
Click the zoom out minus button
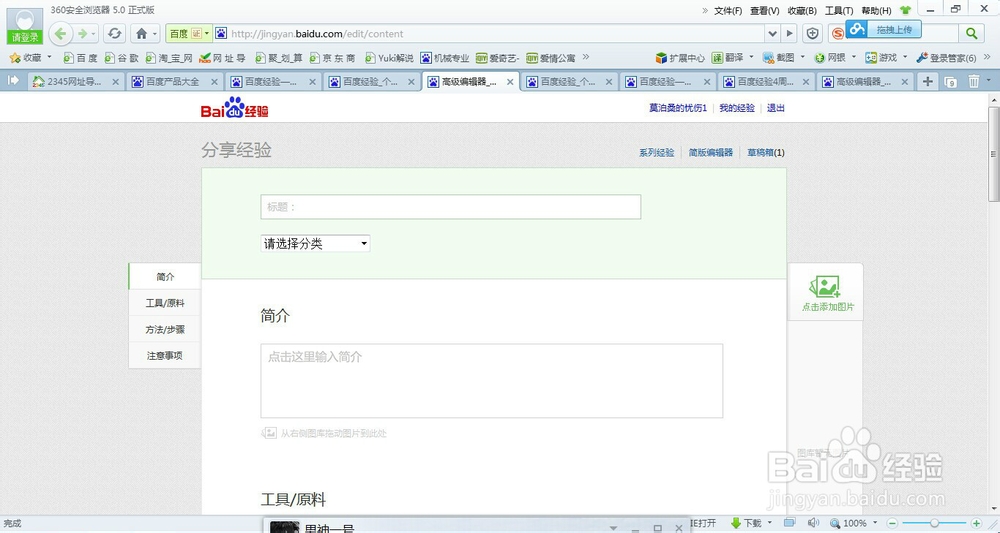892,523
